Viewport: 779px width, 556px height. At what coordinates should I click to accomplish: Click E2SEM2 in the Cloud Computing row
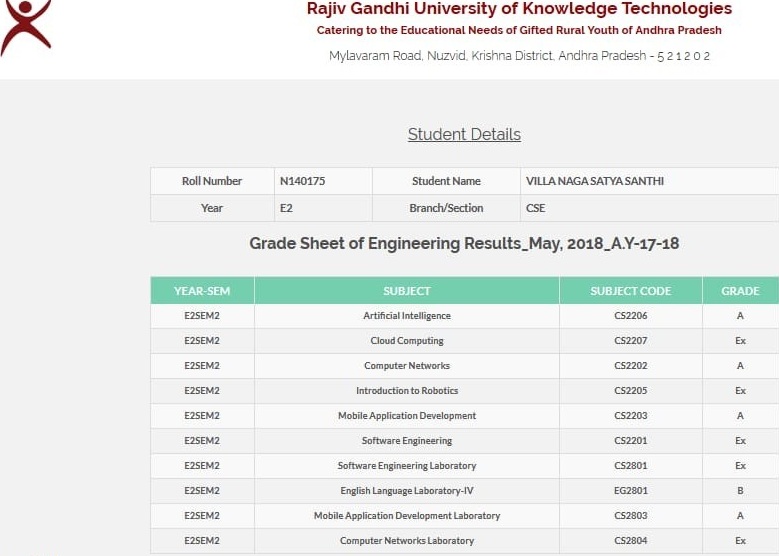[x=202, y=341]
